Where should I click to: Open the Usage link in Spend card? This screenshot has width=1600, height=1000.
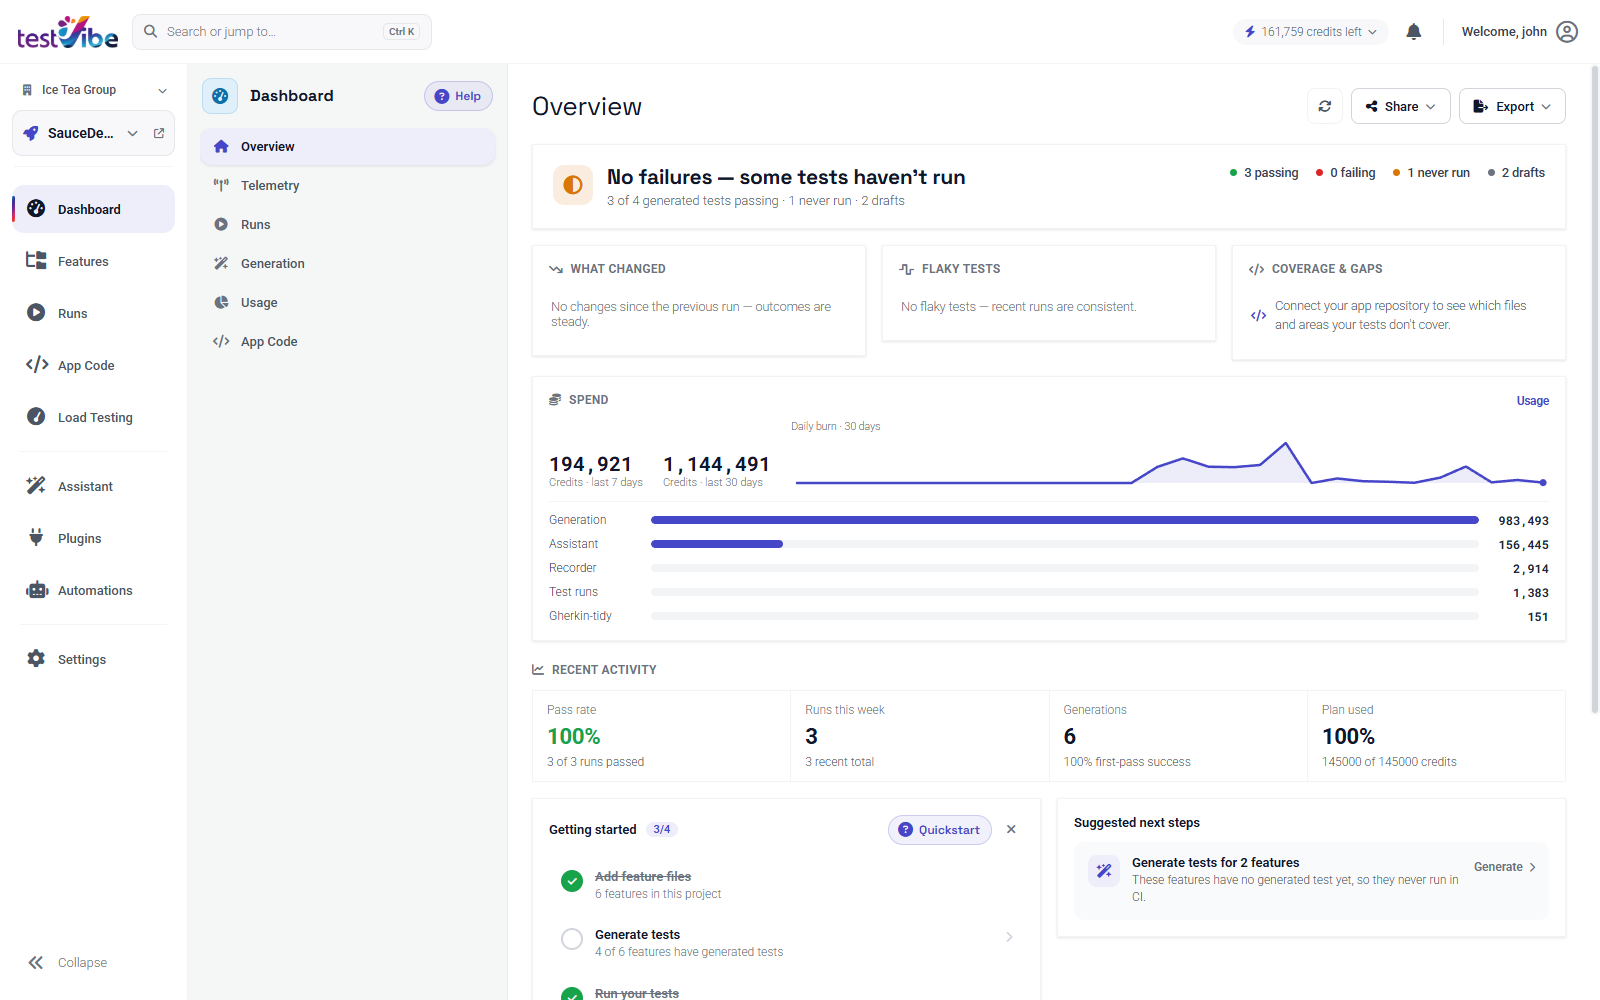click(x=1532, y=401)
